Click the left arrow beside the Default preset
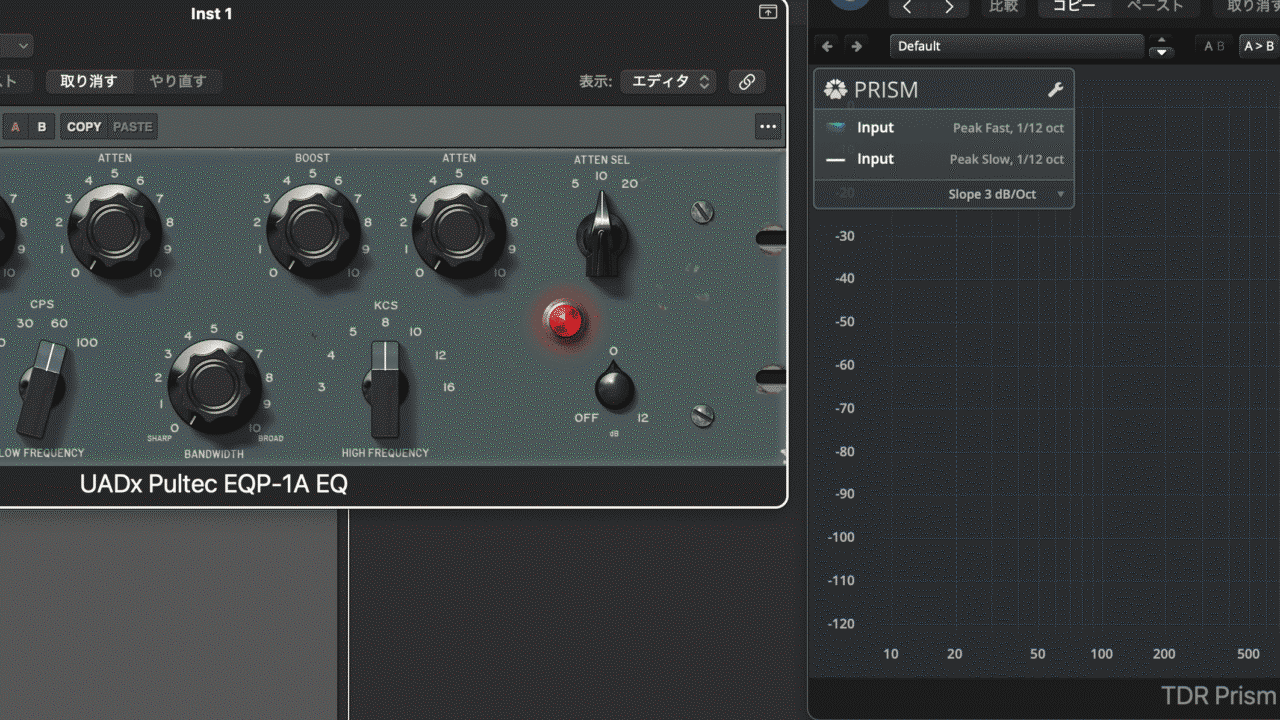Screen dimensions: 1280x720 (x=827, y=46)
